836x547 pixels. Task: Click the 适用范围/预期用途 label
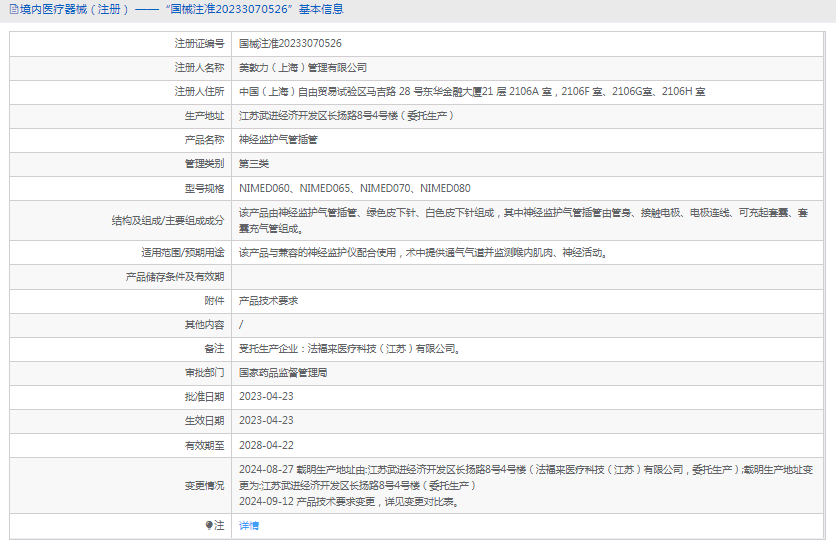tap(183, 253)
